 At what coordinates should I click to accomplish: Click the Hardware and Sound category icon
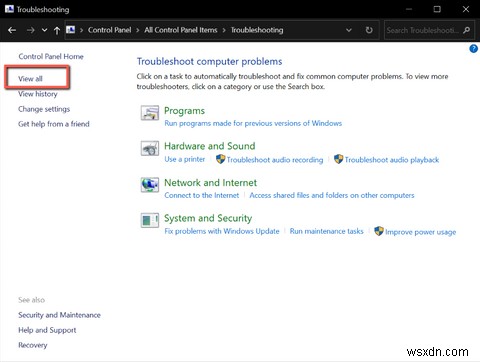point(150,148)
